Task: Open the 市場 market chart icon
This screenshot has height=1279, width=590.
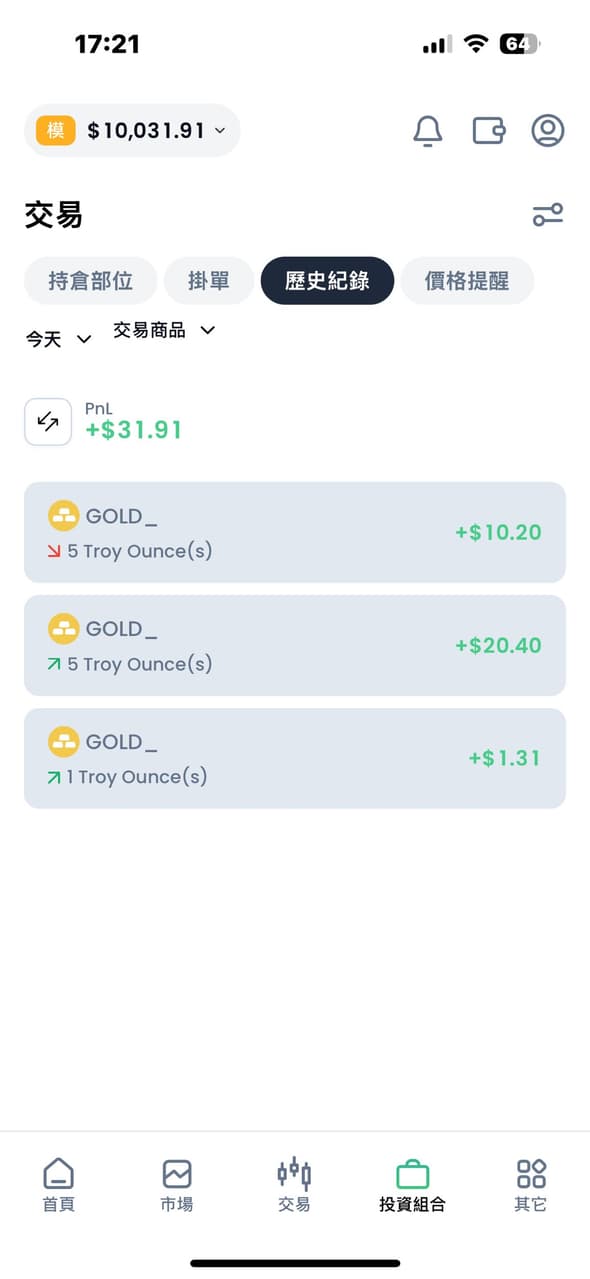Action: coord(177,1173)
